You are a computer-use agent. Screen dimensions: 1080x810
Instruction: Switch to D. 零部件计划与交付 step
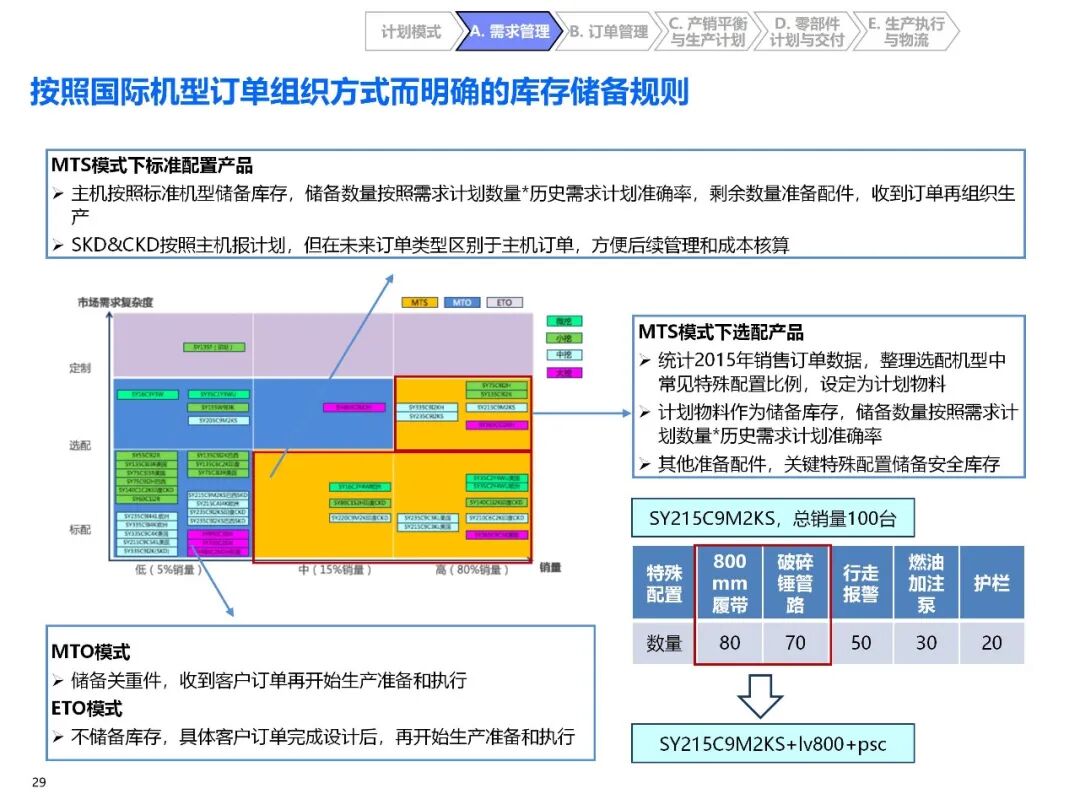(x=807, y=32)
